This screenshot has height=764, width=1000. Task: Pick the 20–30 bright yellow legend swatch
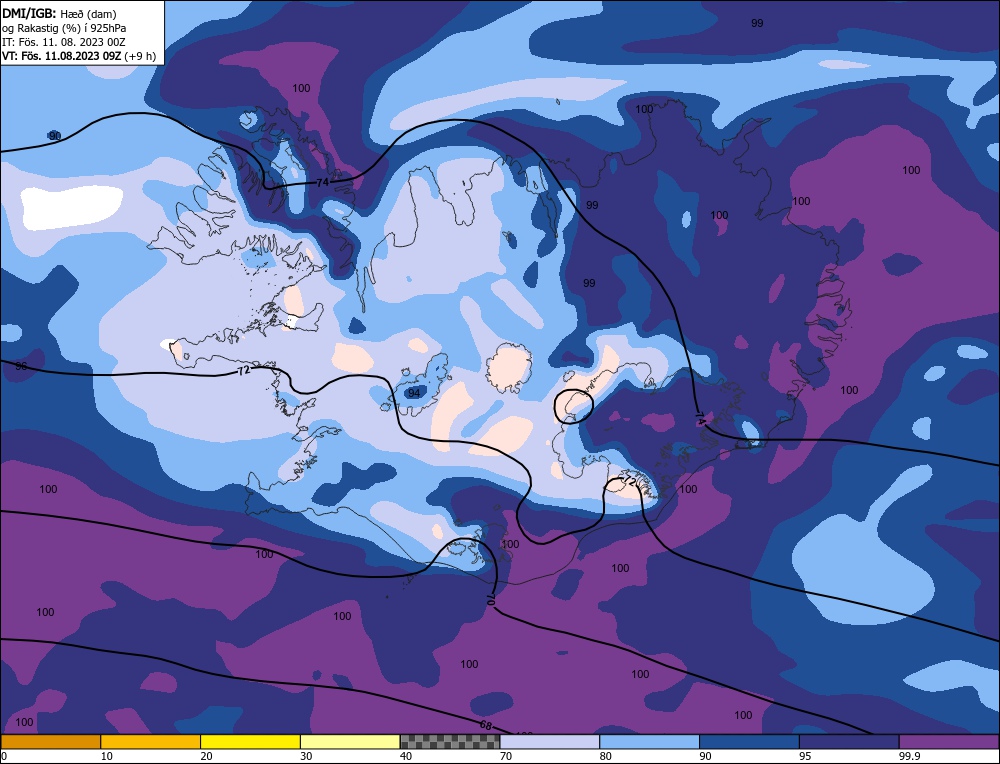pos(250,742)
